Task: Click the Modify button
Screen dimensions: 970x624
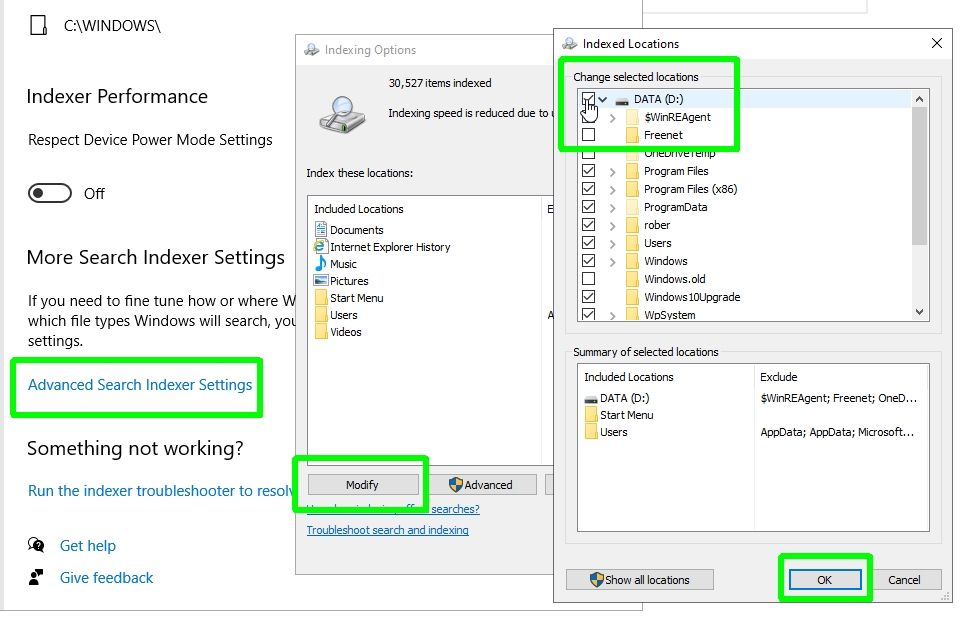Action: pyautogui.click(x=362, y=484)
